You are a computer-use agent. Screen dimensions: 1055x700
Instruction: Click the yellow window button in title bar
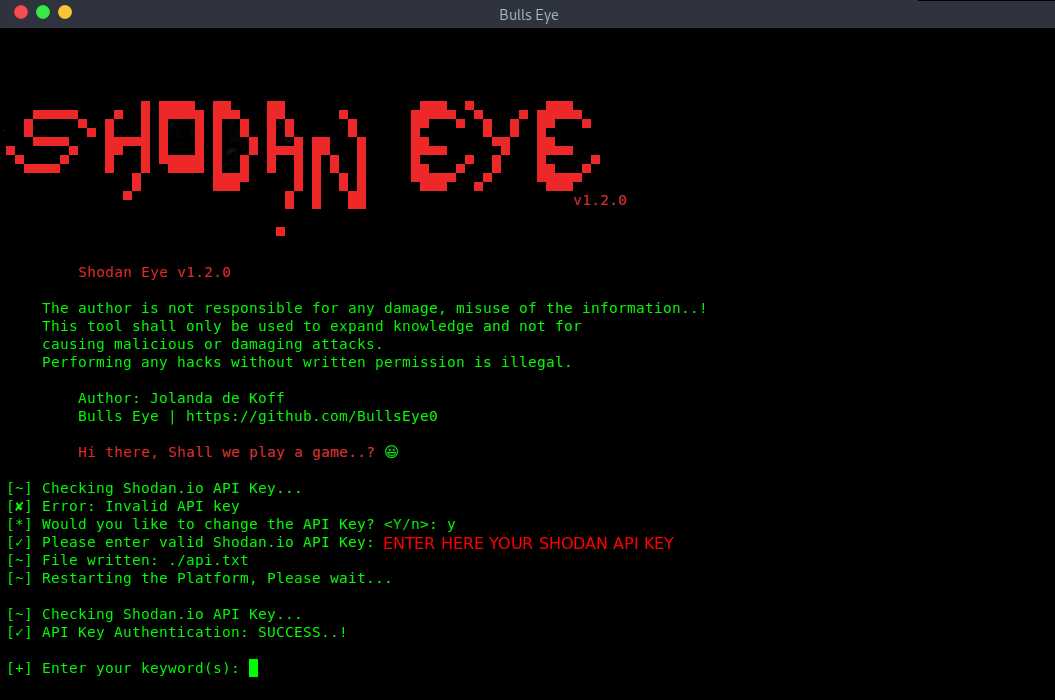pos(65,12)
